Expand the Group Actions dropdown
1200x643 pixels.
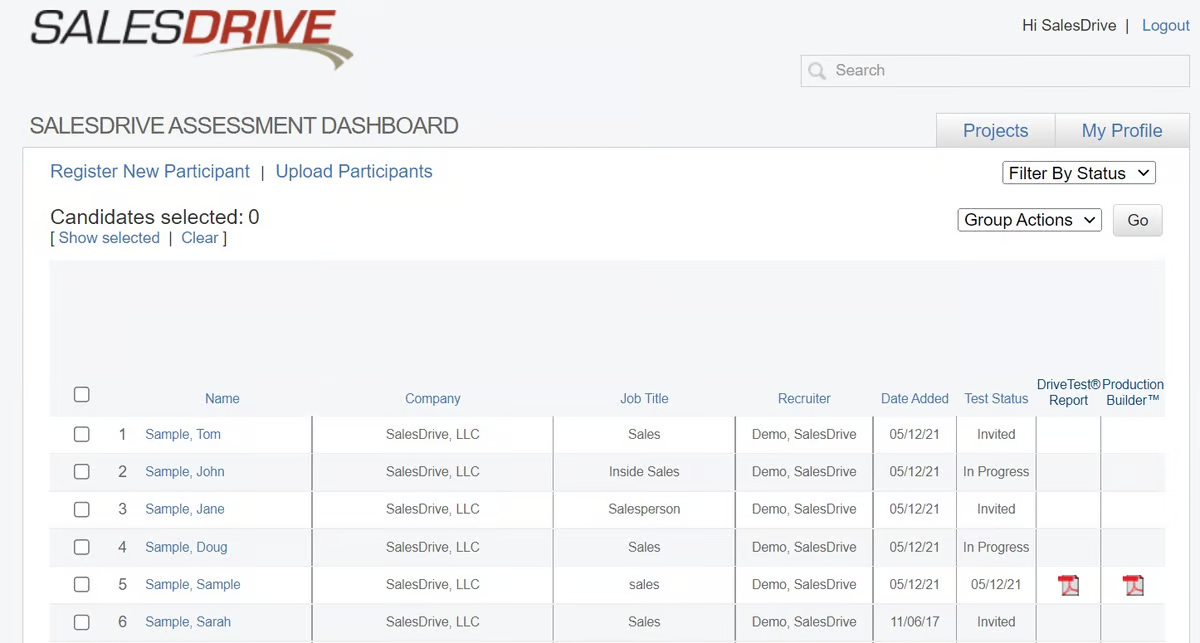[x=1029, y=219]
